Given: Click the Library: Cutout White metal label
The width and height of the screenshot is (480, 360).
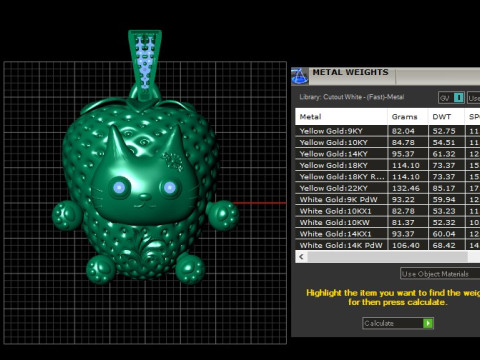Looking at the screenshot, I should pos(352,97).
